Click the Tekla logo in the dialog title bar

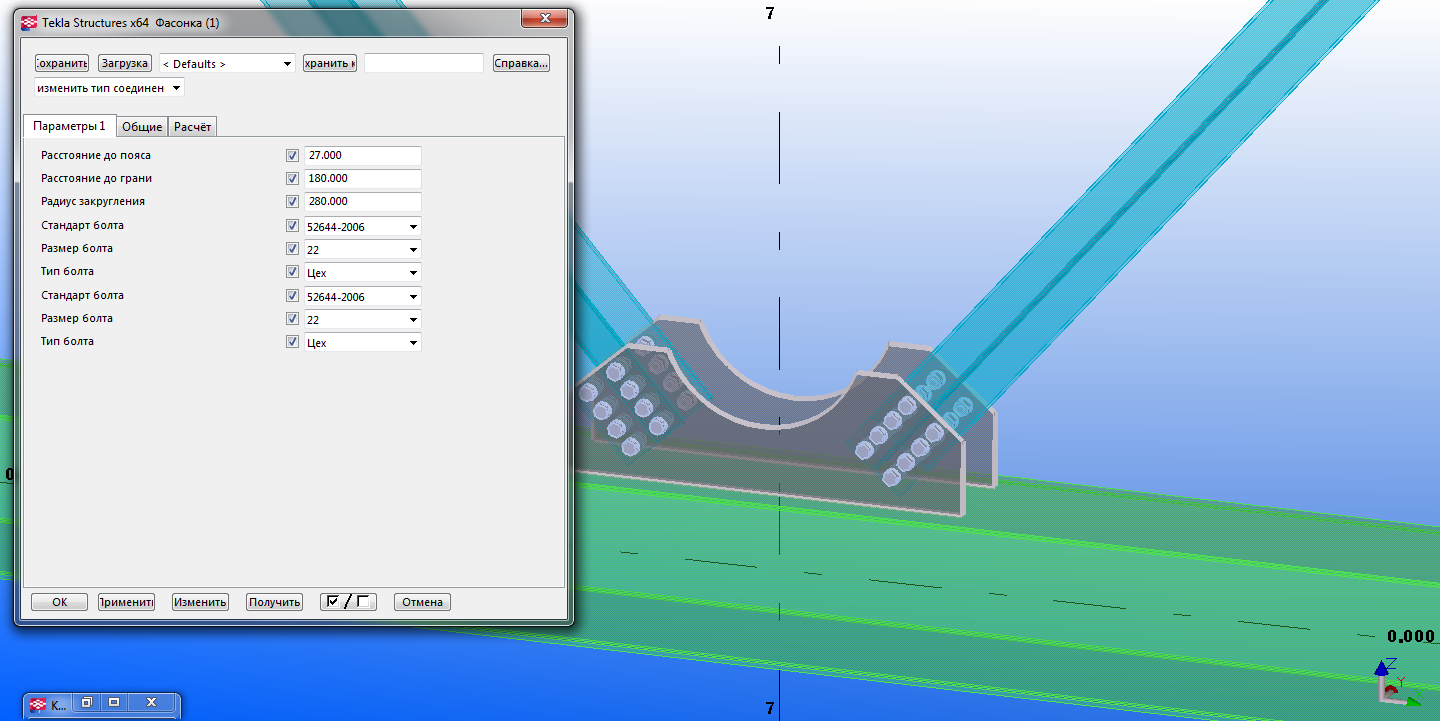tap(29, 21)
